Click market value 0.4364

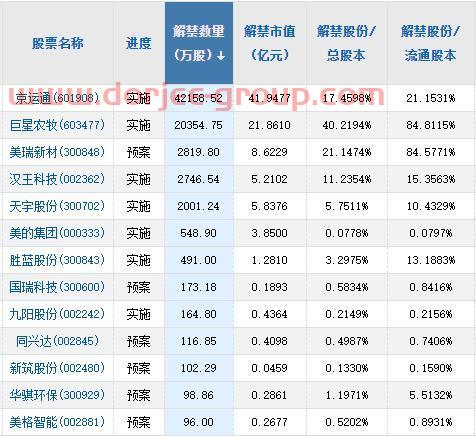pyautogui.click(x=269, y=314)
